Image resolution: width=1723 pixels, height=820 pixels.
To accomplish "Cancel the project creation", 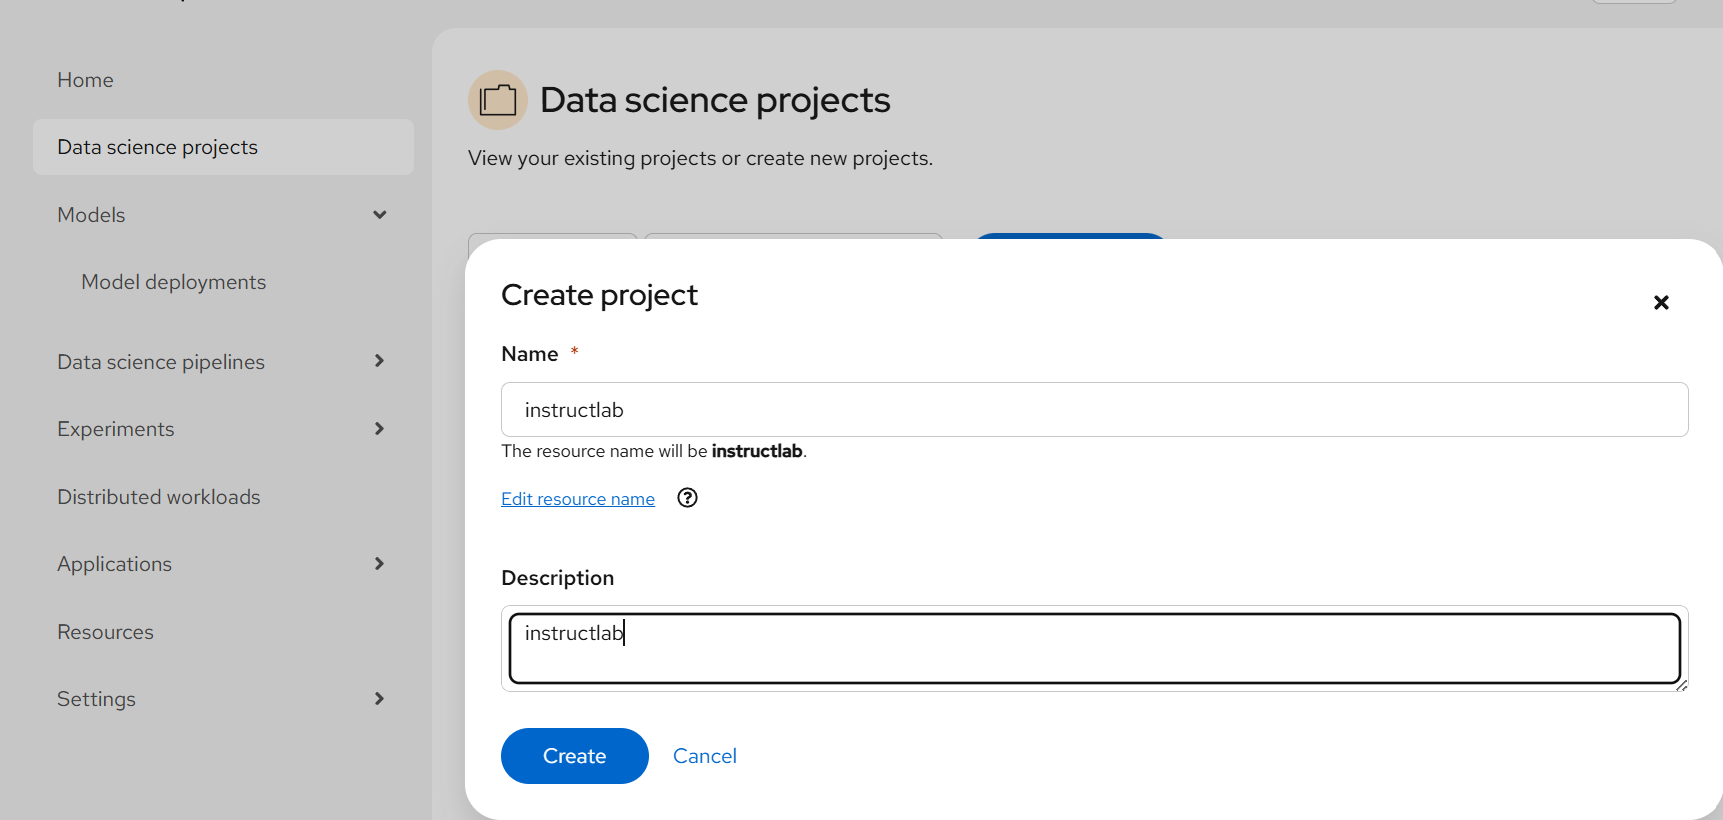I will coord(705,756).
